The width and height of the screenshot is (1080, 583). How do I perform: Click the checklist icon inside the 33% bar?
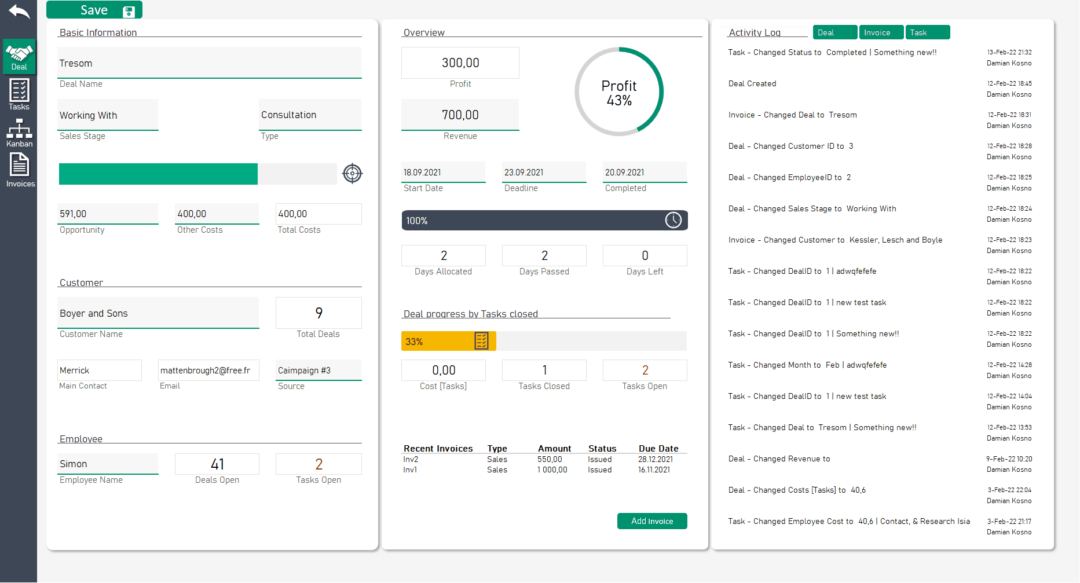(x=481, y=340)
